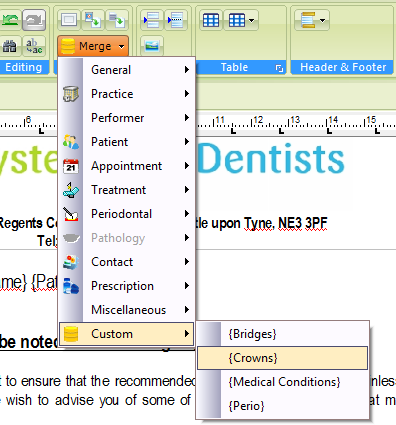Click the Replace text icon

click(34, 46)
